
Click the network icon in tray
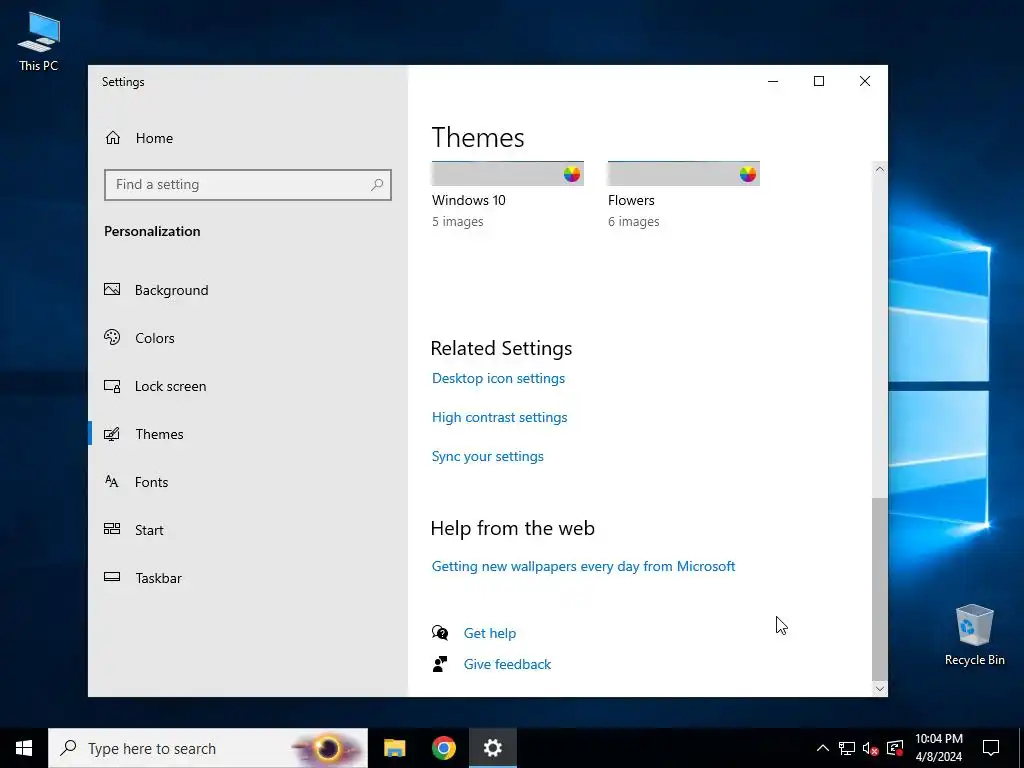(847, 748)
